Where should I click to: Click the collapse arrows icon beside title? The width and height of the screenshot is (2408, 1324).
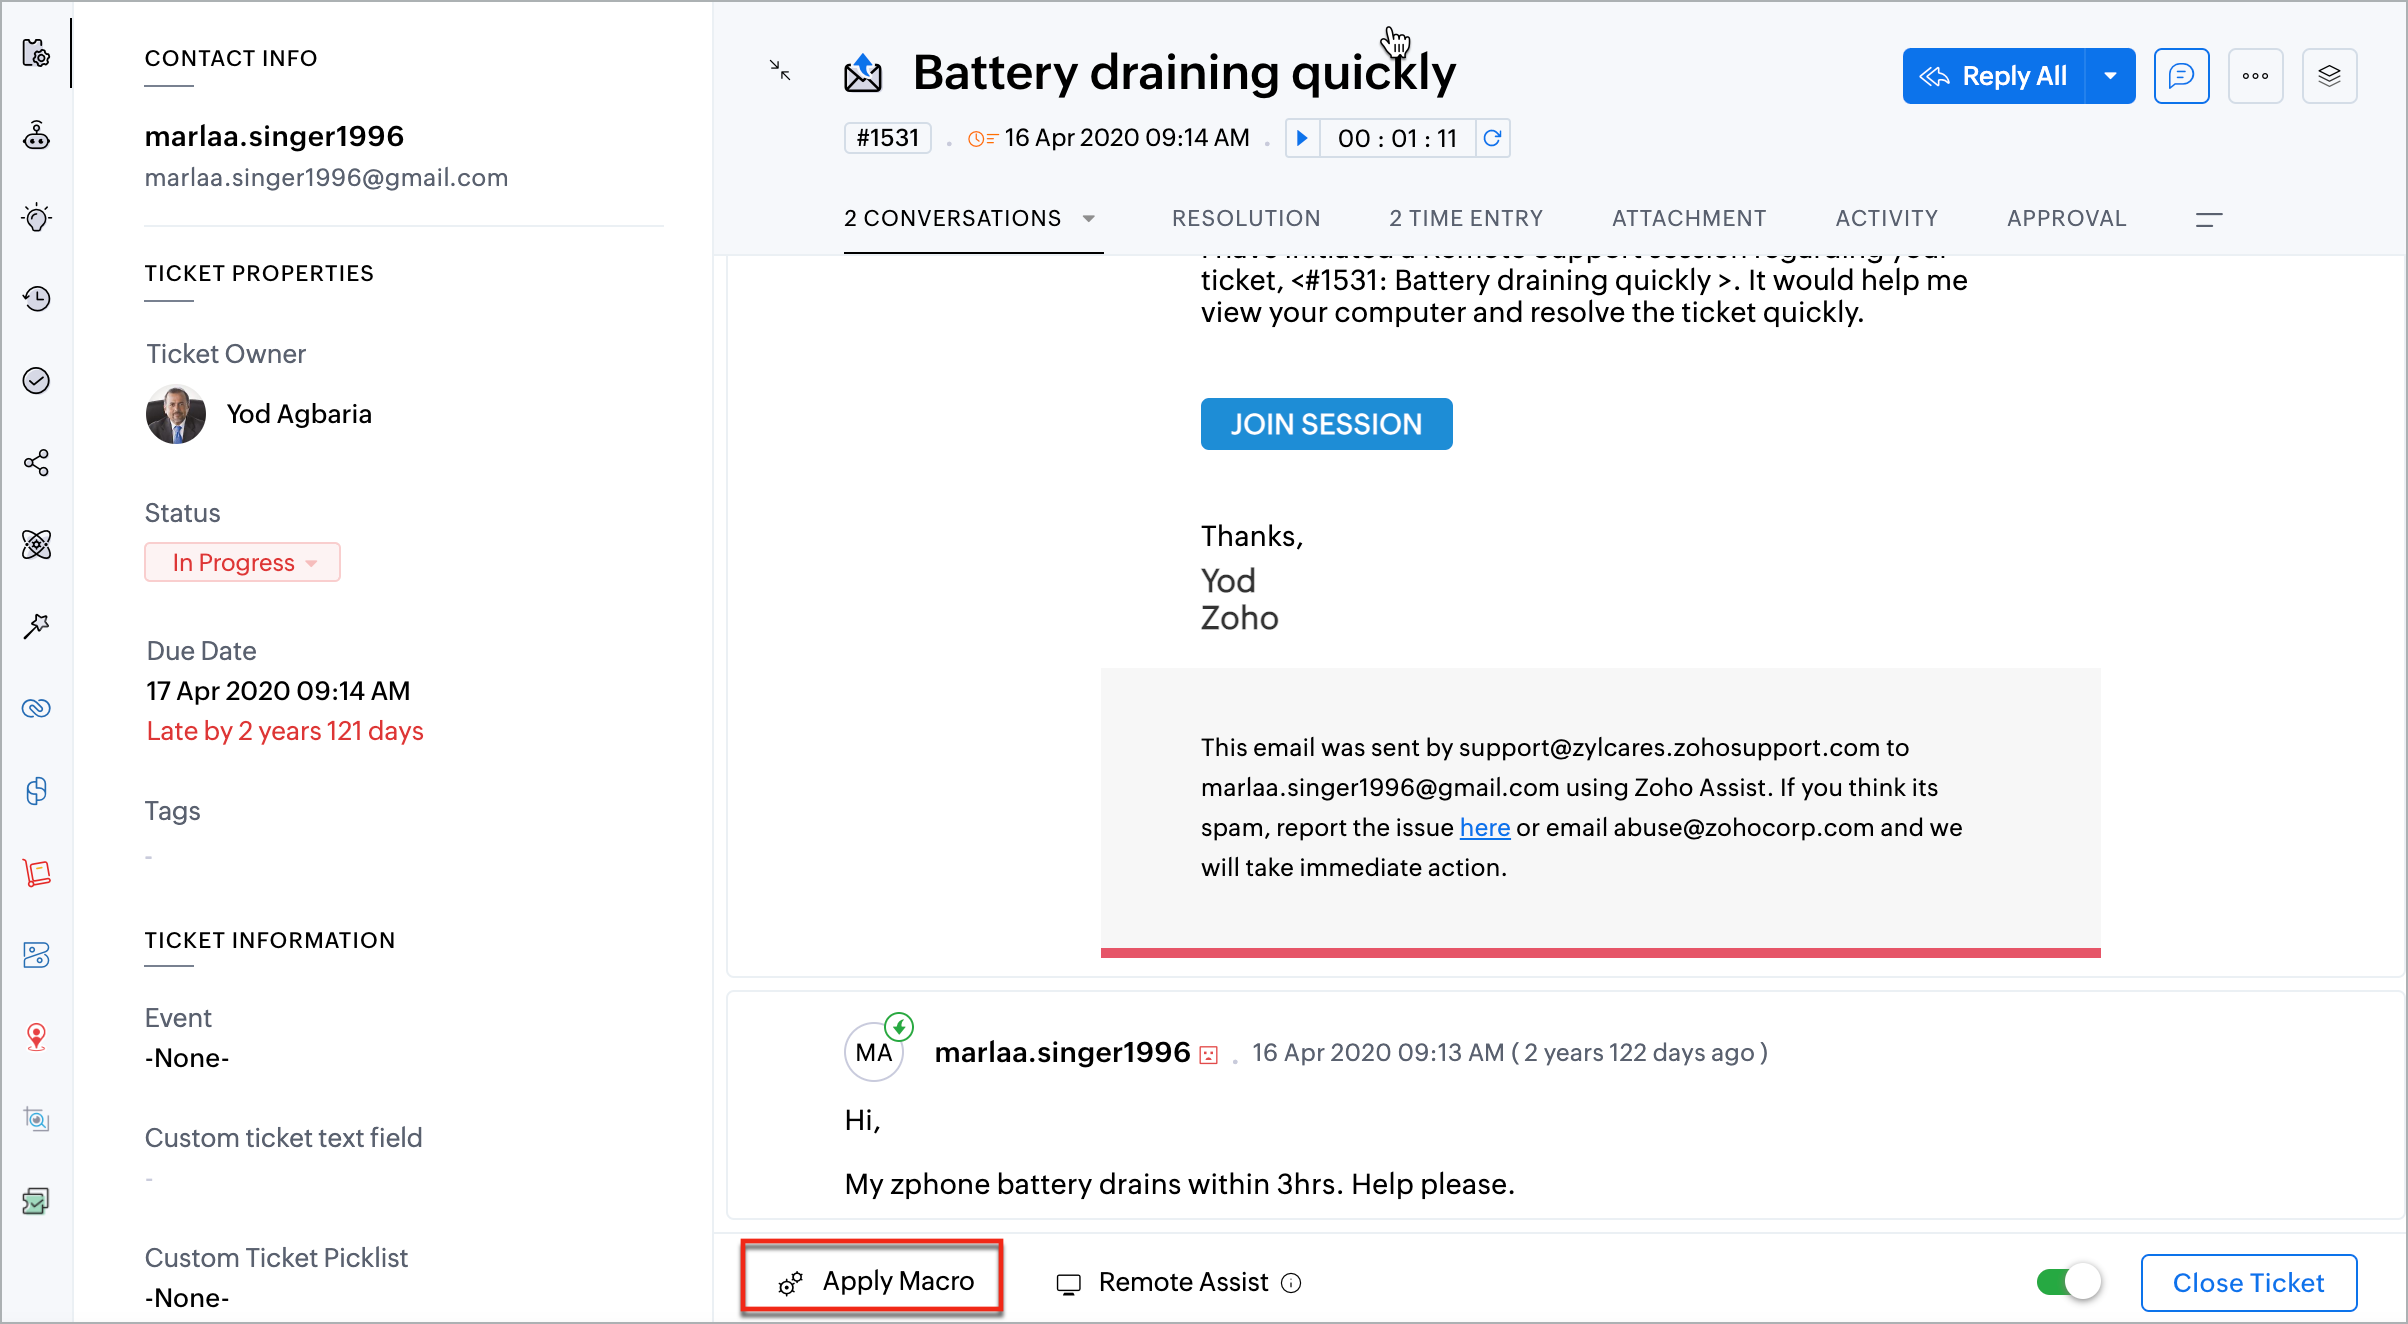[780, 70]
